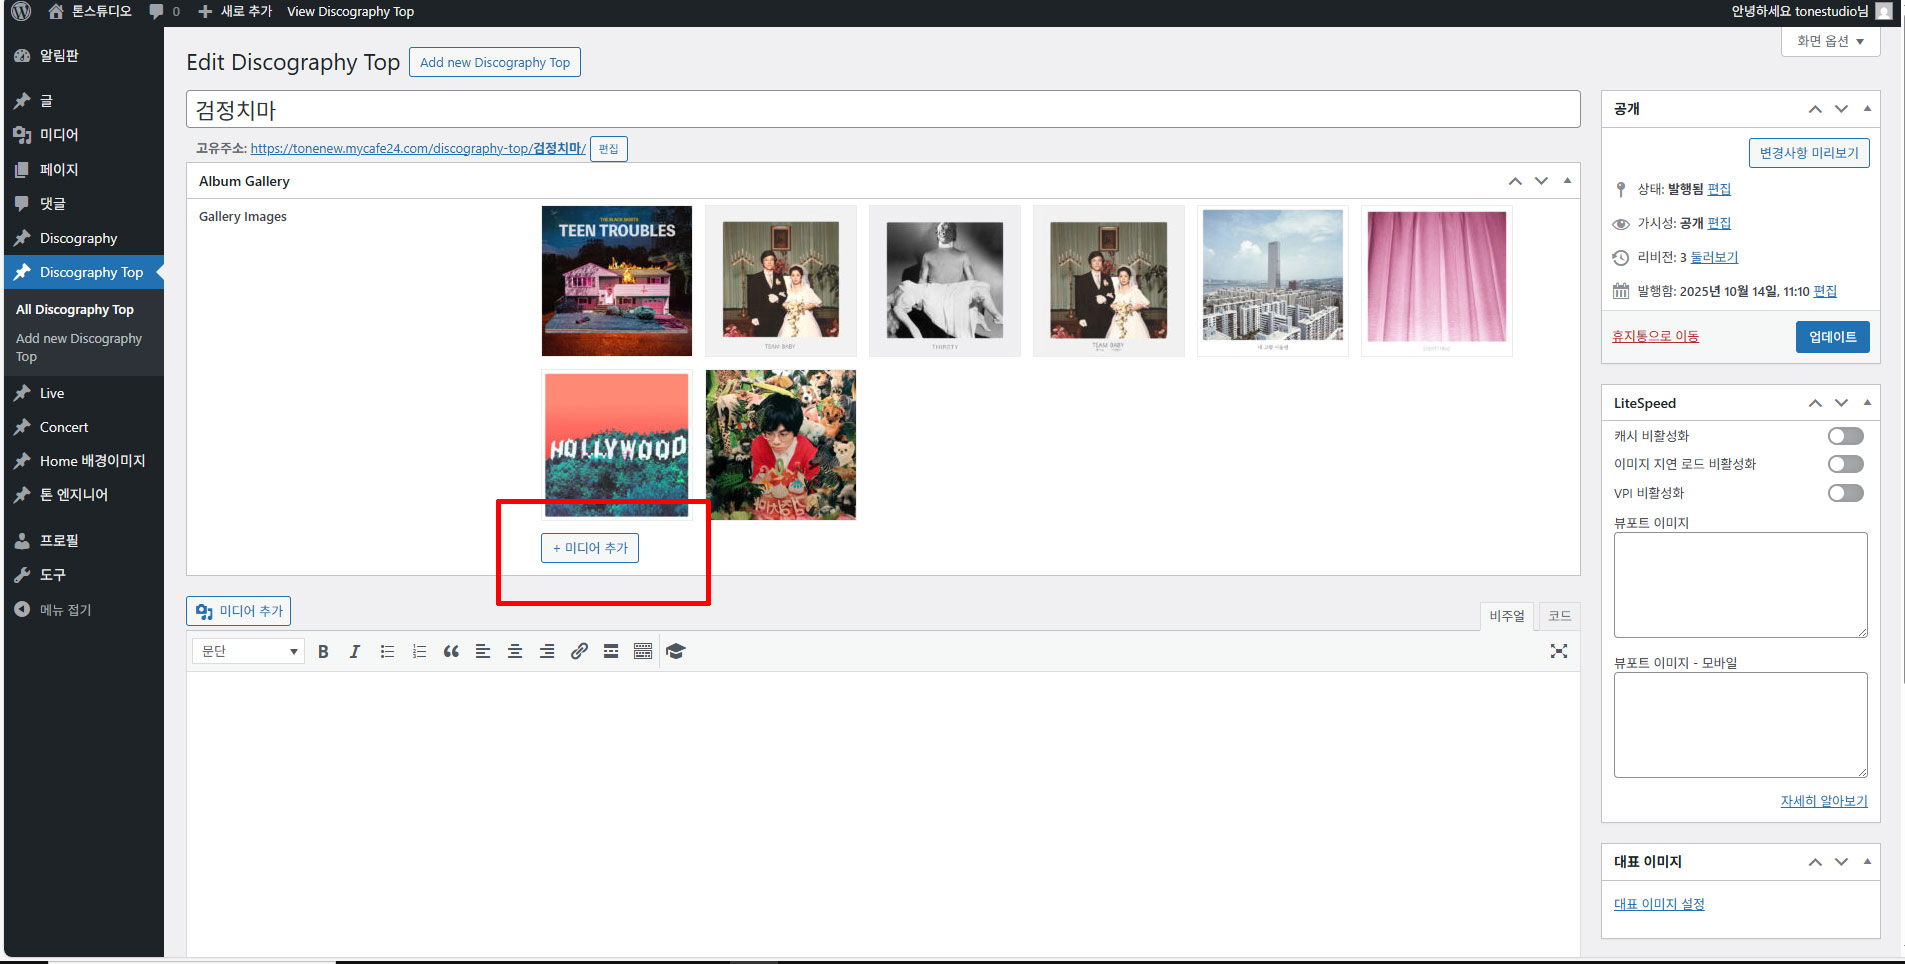The image size is (1905, 964).
Task: Select the TEEN TROUBLES gallery thumbnail
Action: point(617,281)
